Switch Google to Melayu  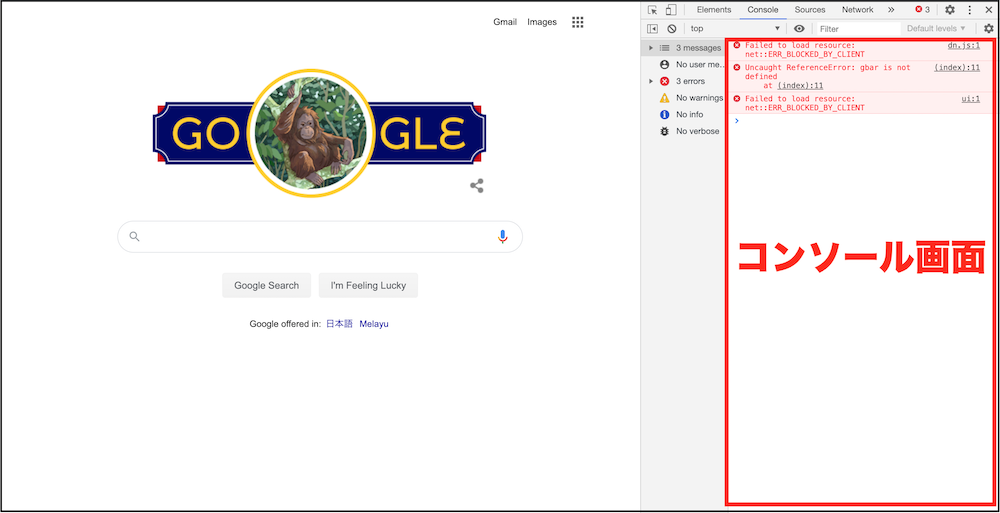[x=374, y=323]
